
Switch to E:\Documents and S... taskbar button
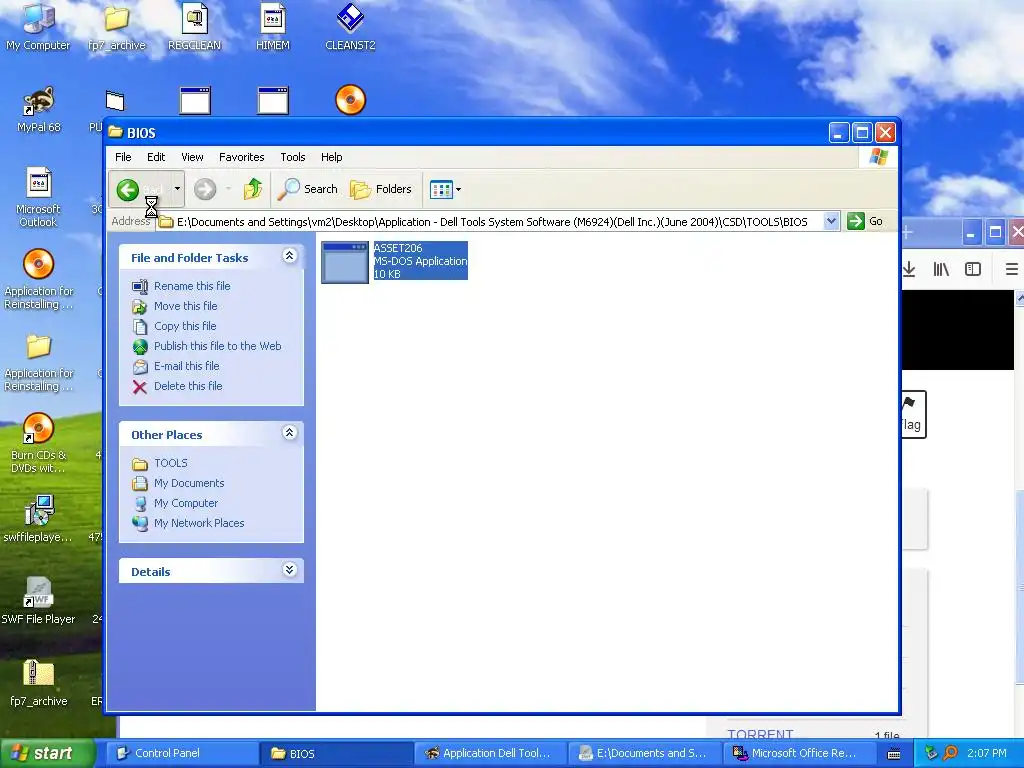645,753
